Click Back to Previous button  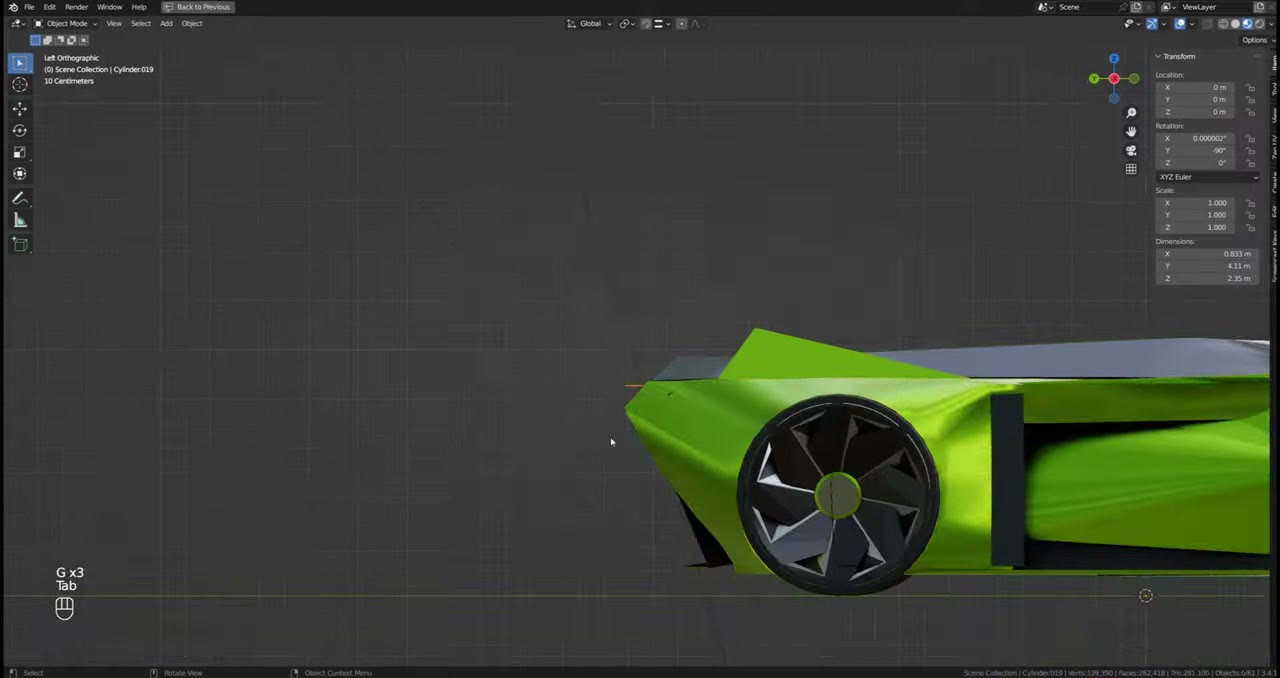click(x=197, y=7)
